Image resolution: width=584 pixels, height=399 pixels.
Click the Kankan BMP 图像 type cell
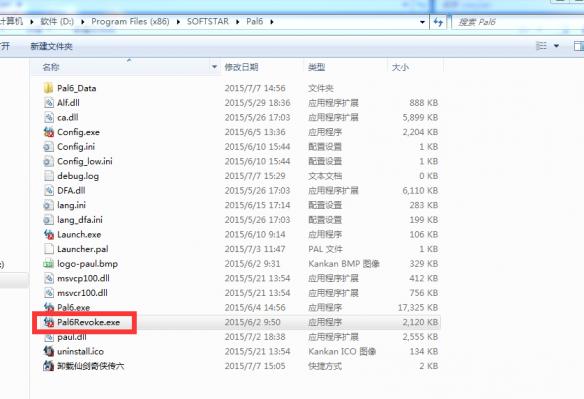pos(344,264)
